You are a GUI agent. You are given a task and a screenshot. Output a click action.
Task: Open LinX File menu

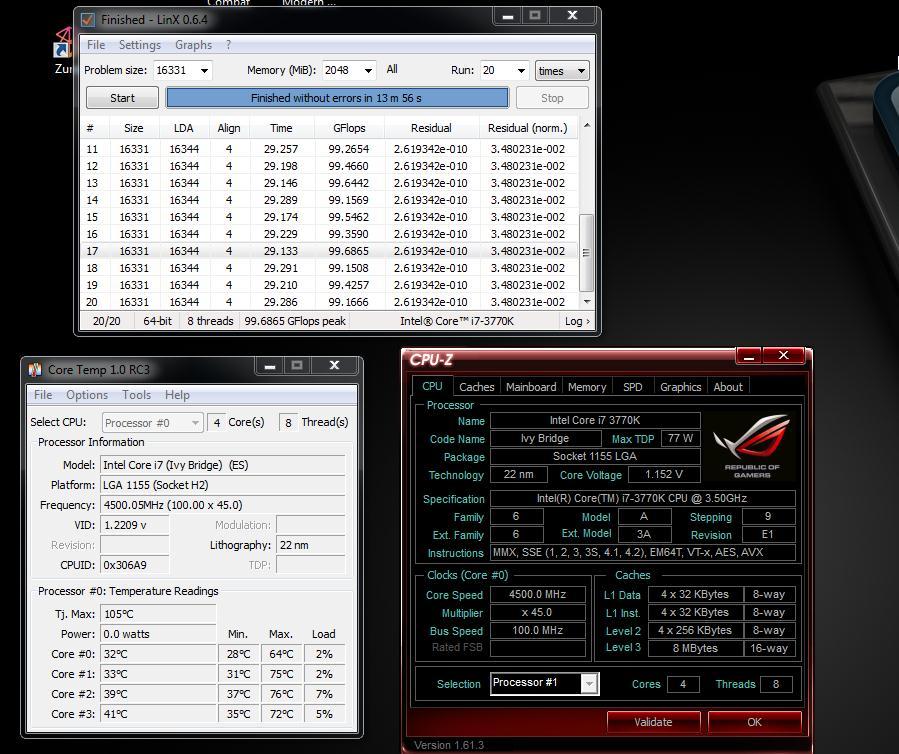coord(96,45)
